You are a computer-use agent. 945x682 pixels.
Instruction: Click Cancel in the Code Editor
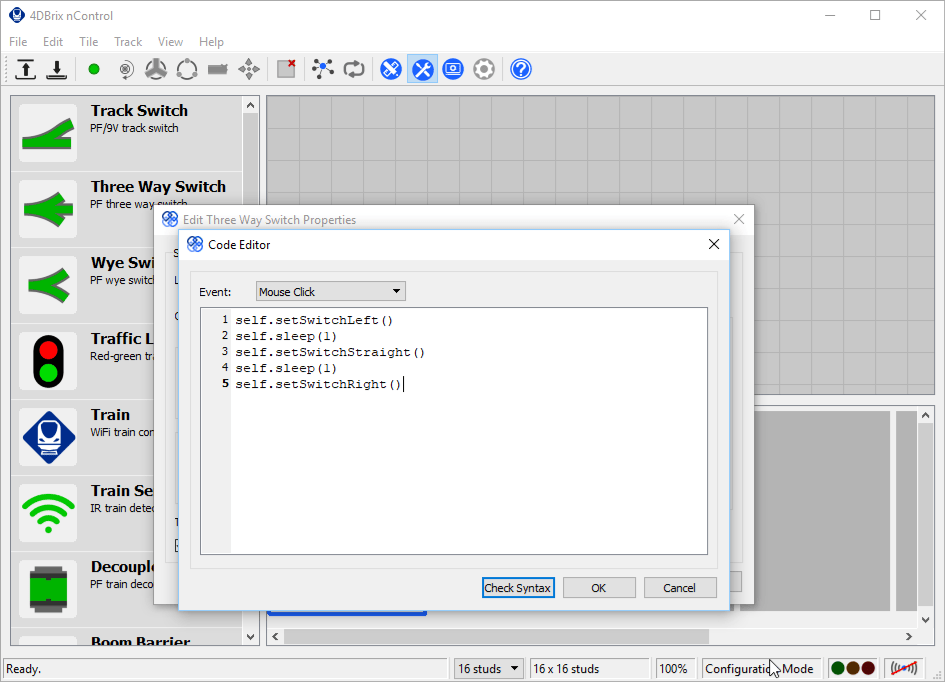(679, 588)
